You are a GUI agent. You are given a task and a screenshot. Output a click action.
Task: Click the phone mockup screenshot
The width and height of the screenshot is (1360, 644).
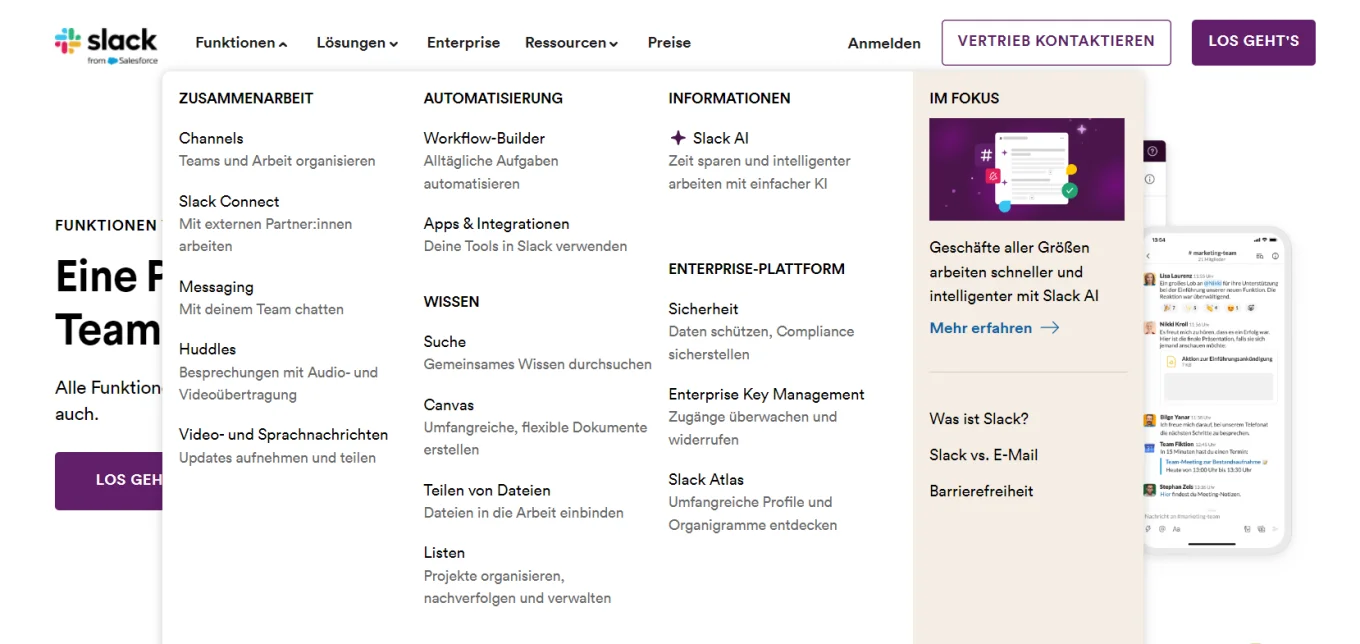tap(1217, 390)
